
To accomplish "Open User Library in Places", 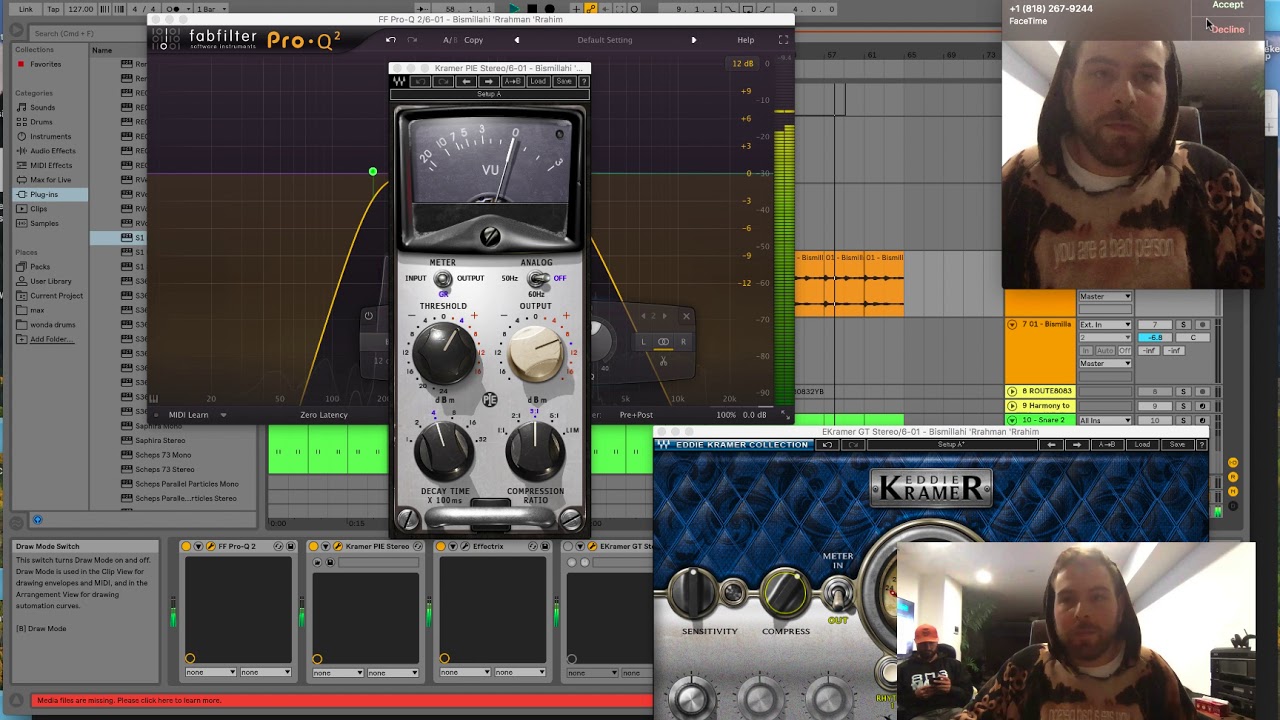I will point(50,281).
